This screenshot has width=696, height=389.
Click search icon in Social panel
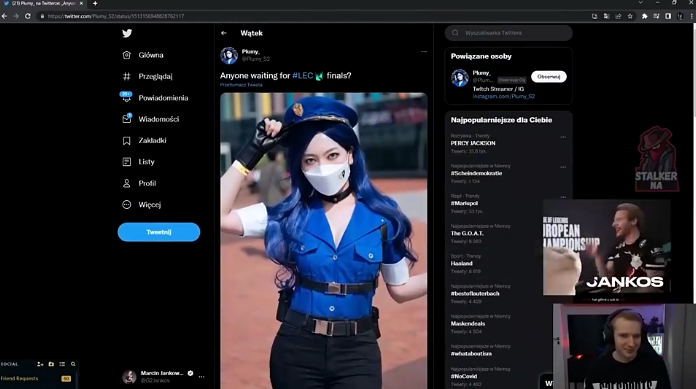[x=73, y=364]
